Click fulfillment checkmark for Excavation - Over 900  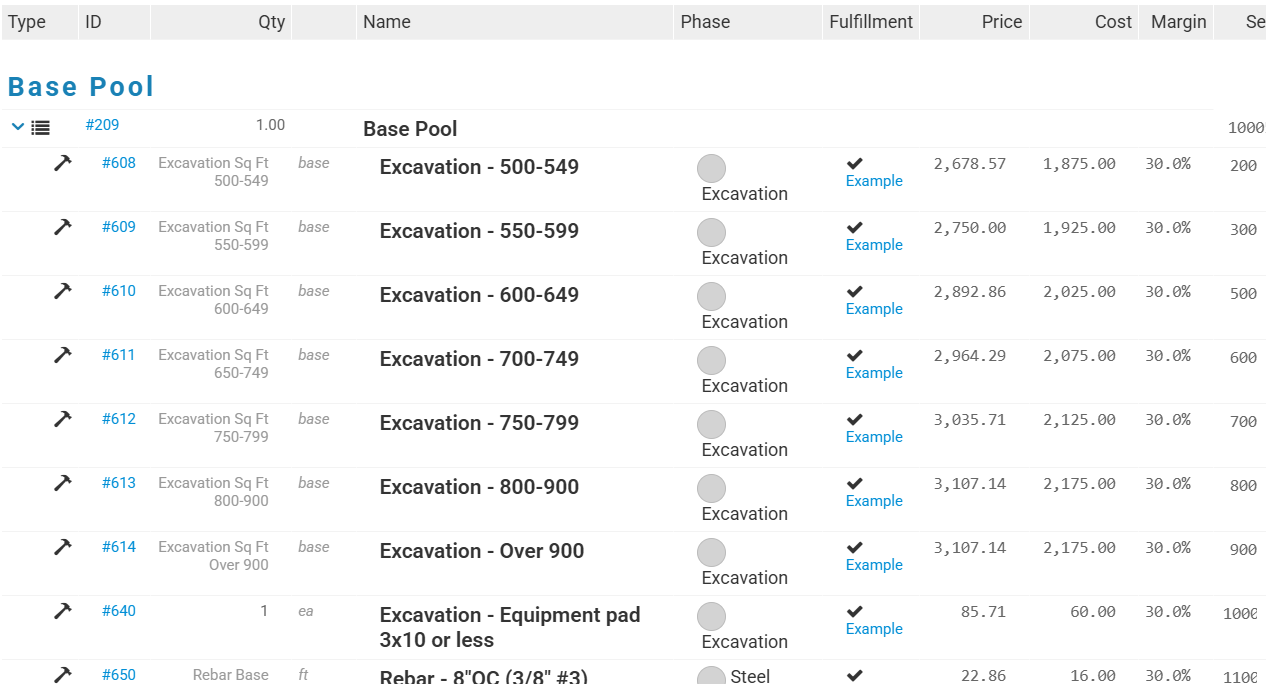(x=855, y=548)
